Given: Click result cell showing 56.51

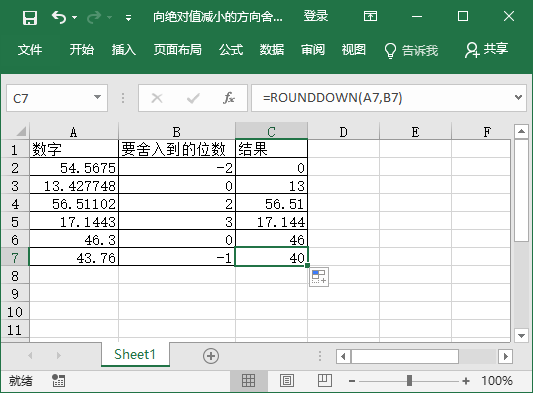Looking at the screenshot, I should pos(271,203).
